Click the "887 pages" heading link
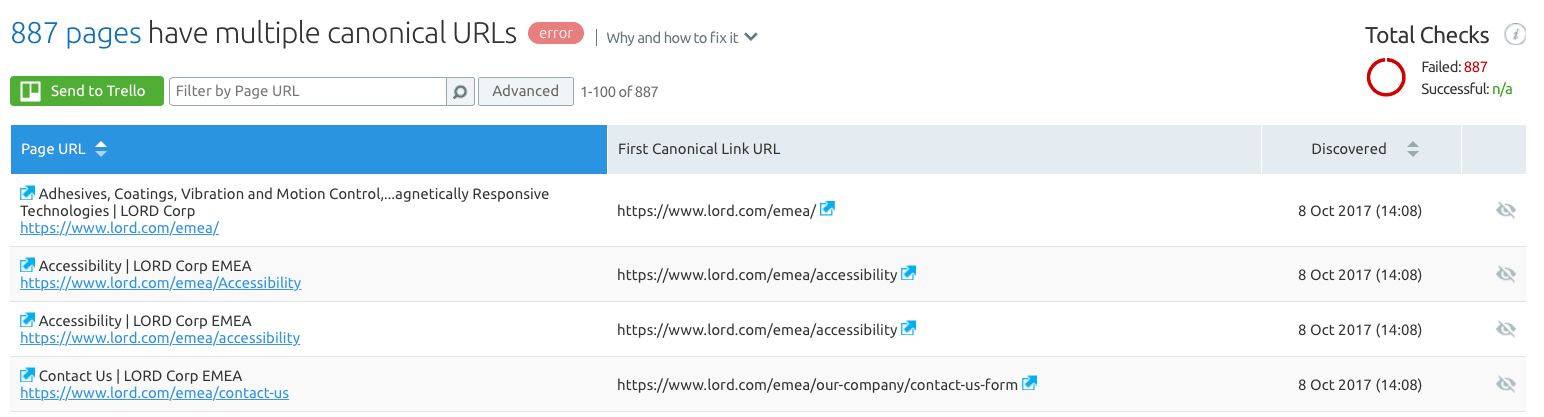 pyautogui.click(x=76, y=34)
